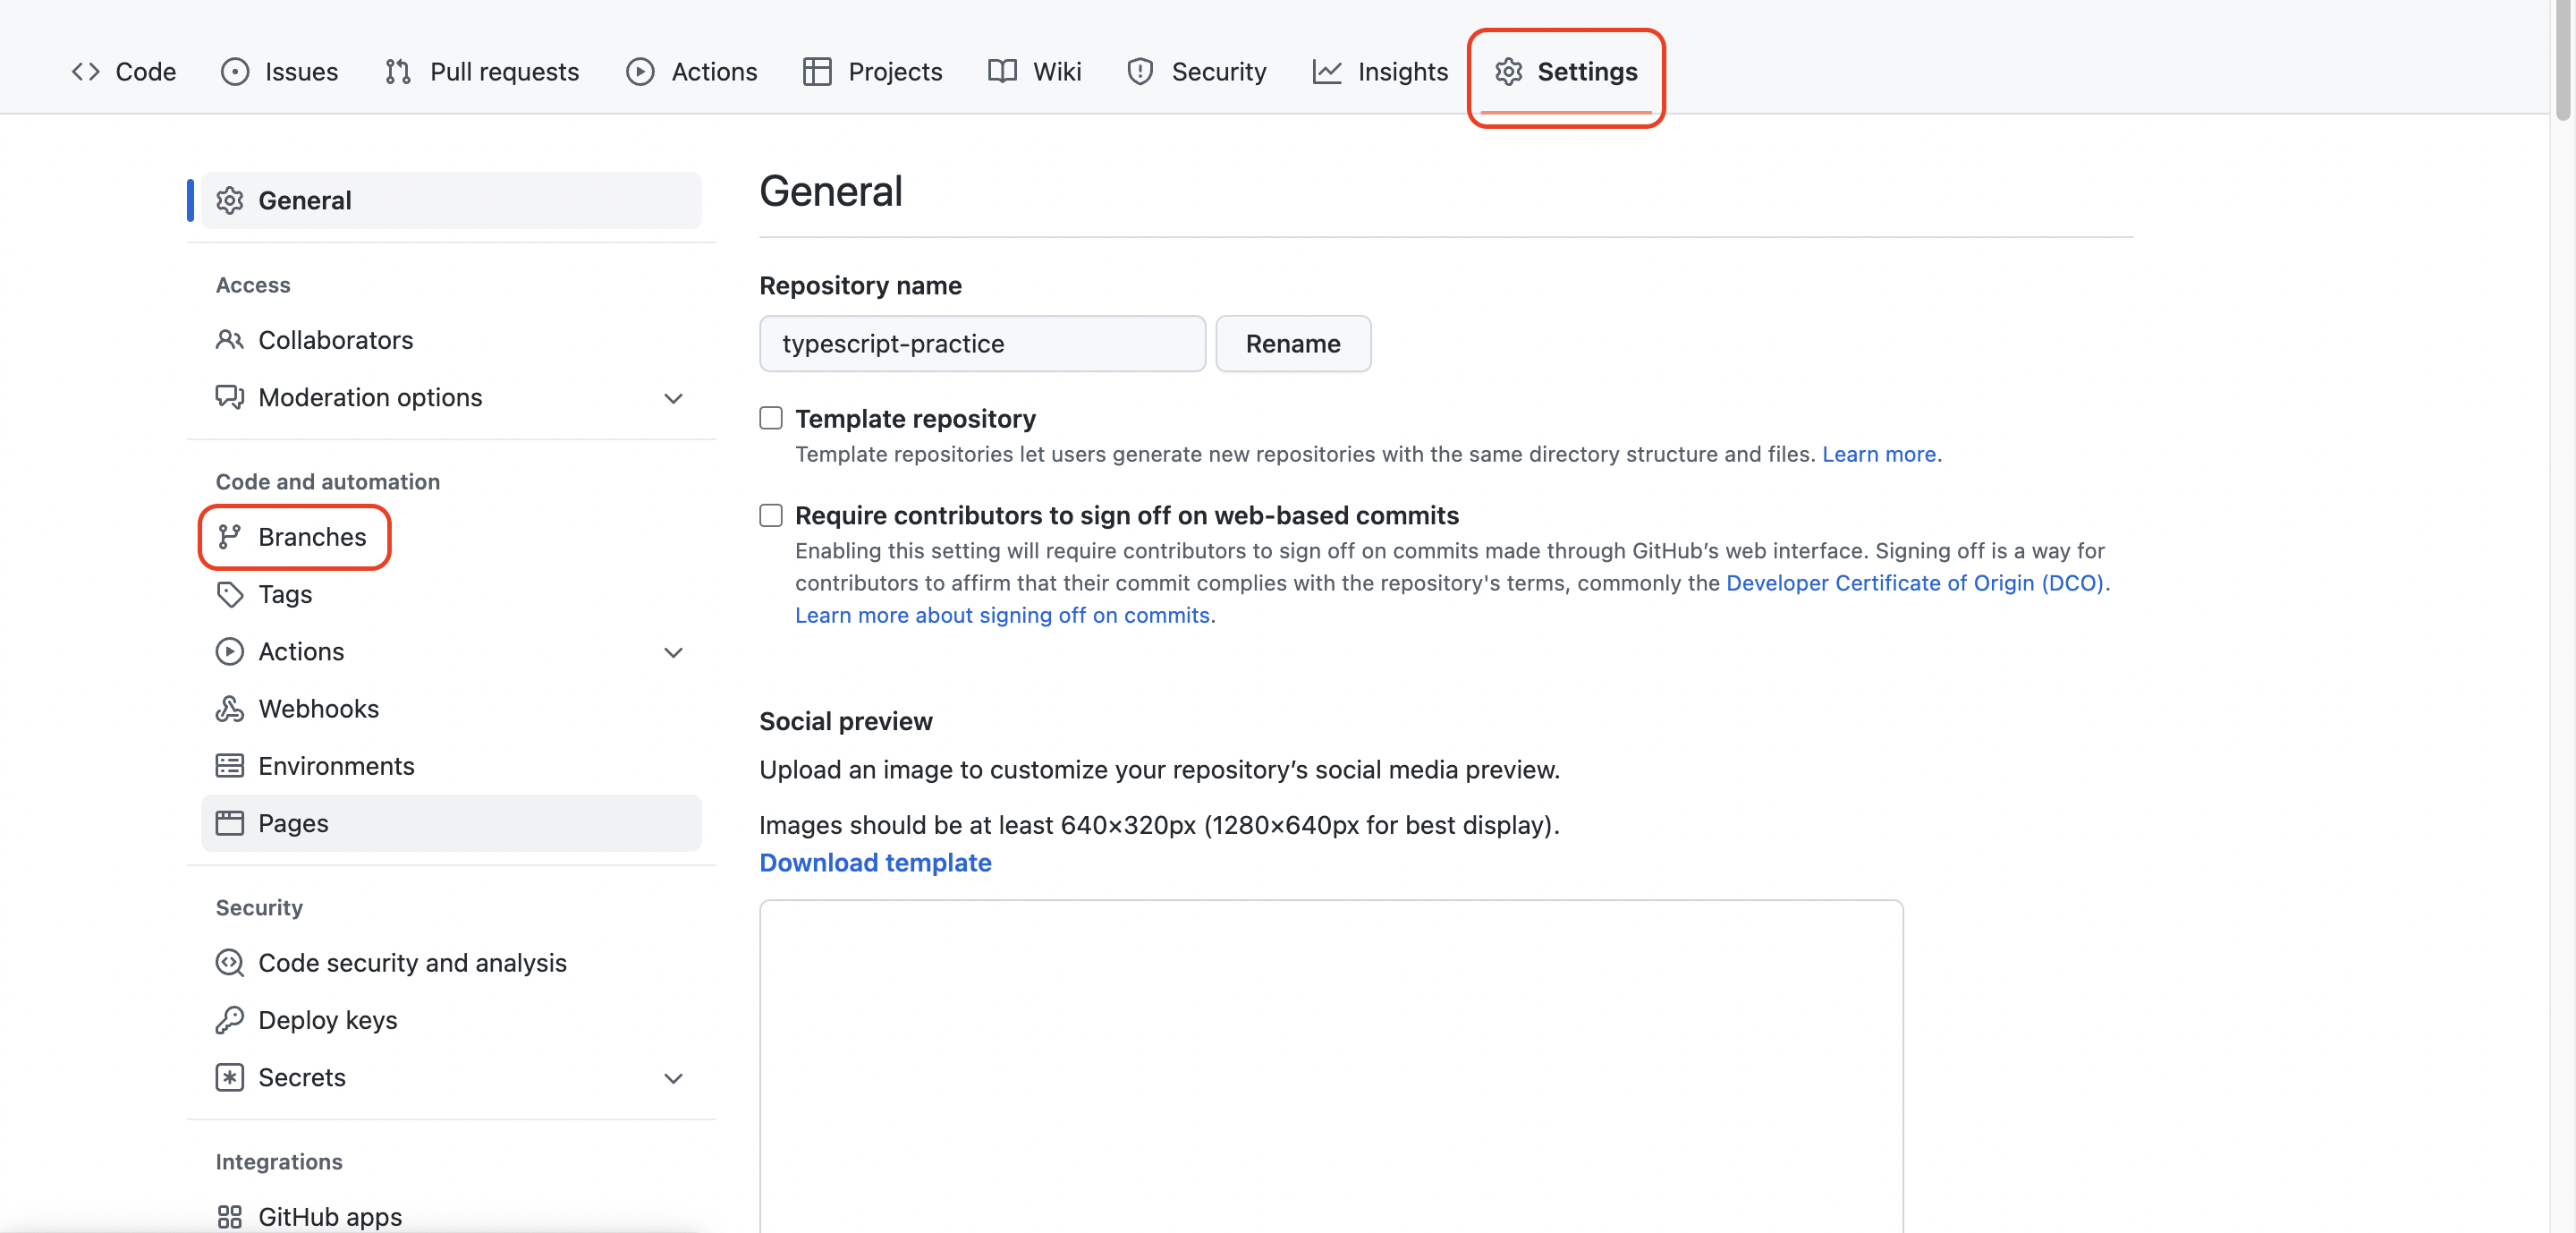Viewport: 2576px width, 1233px height.
Task: Click the Pages browser icon
Action: pyautogui.click(x=230, y=823)
